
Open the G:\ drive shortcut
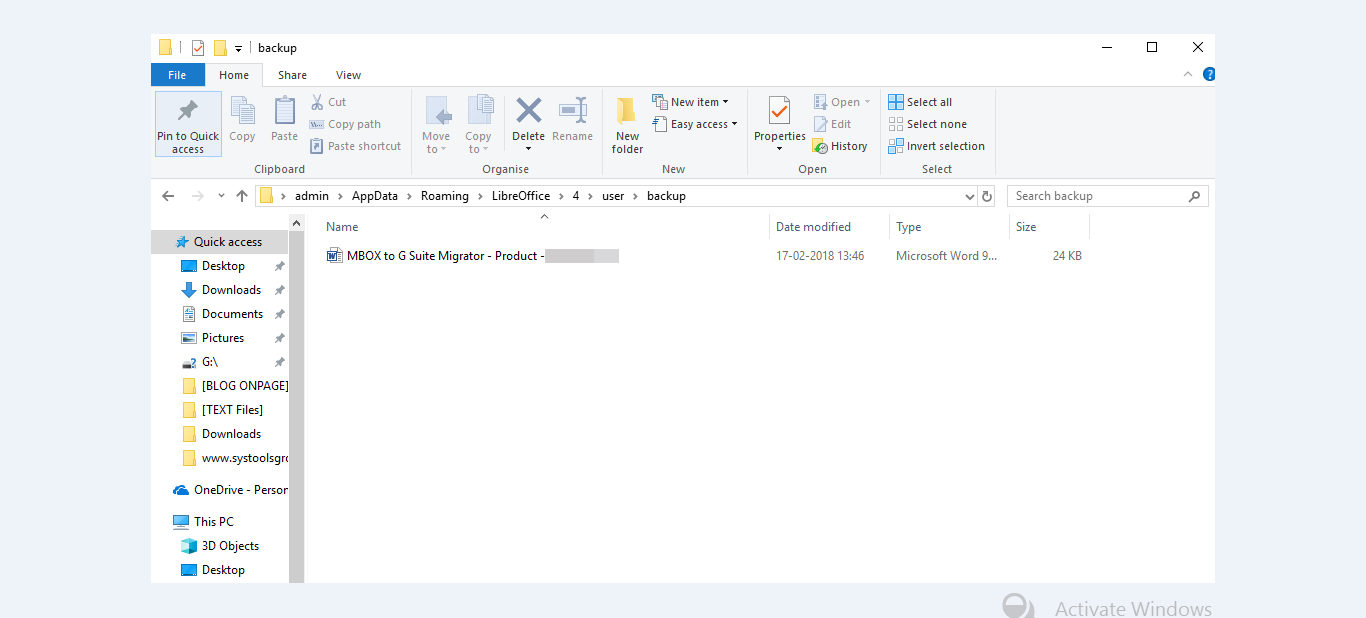(x=209, y=362)
